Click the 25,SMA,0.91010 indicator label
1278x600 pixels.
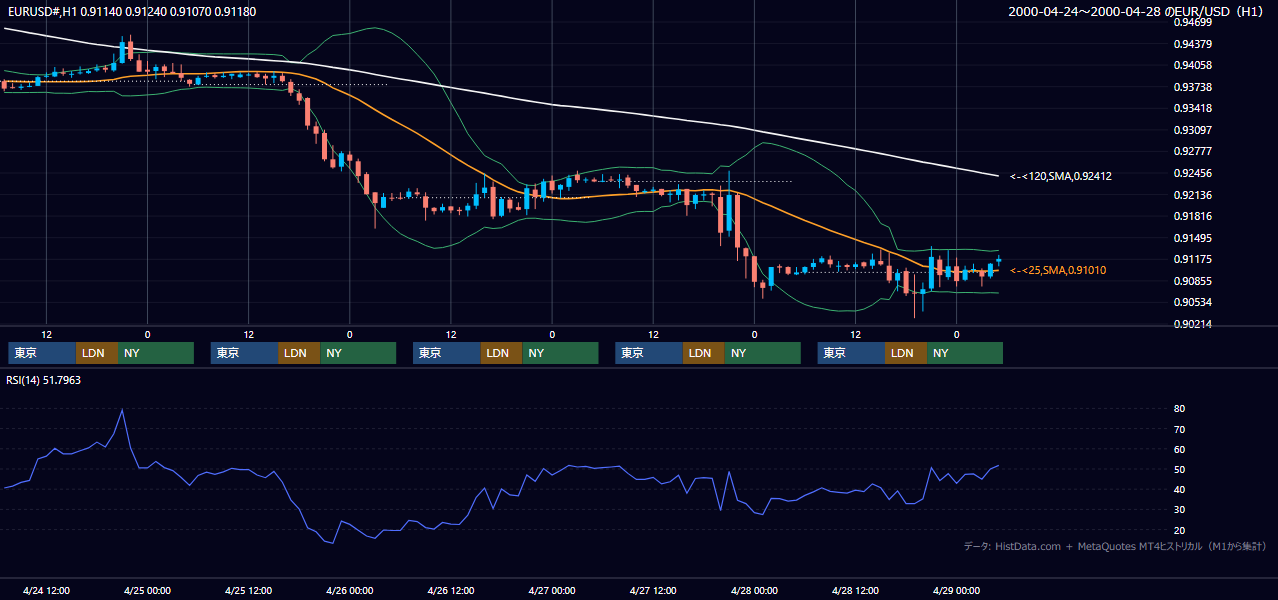1058,270
